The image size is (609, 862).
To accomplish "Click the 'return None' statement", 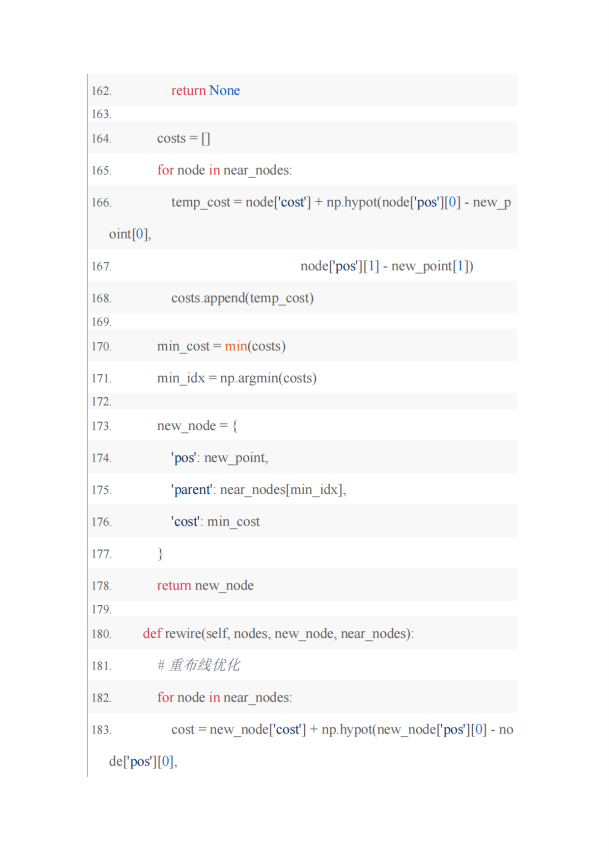I will coord(205,91).
